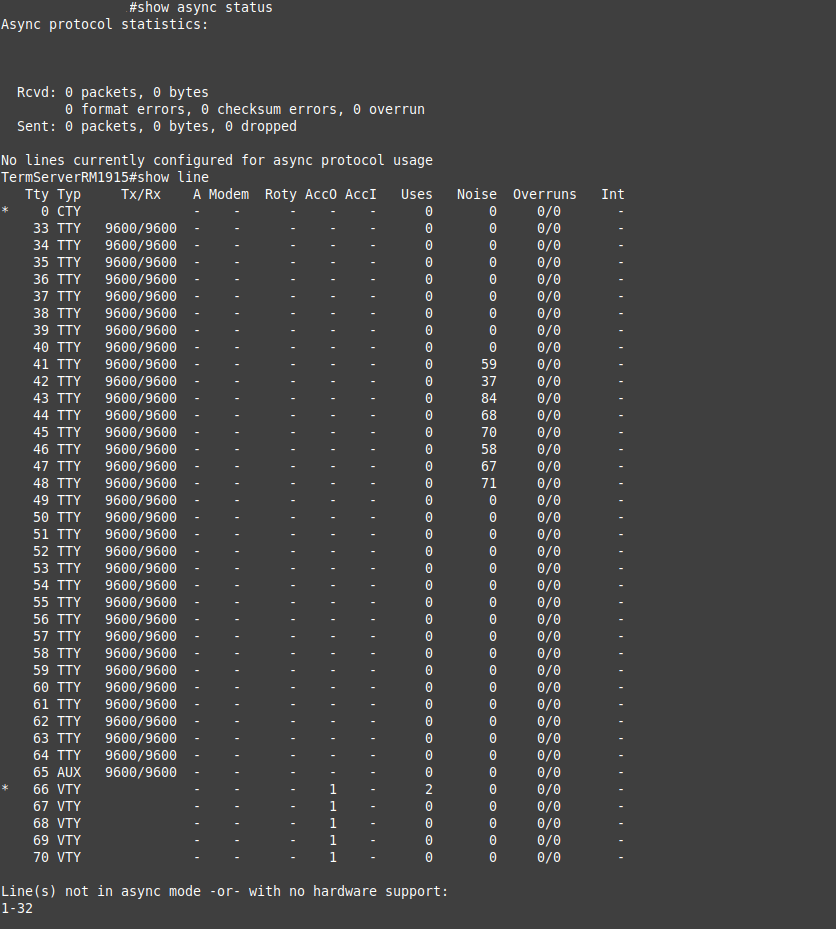Click noise value 37 for Tty 42
This screenshot has height=929, width=836.
(x=489, y=382)
